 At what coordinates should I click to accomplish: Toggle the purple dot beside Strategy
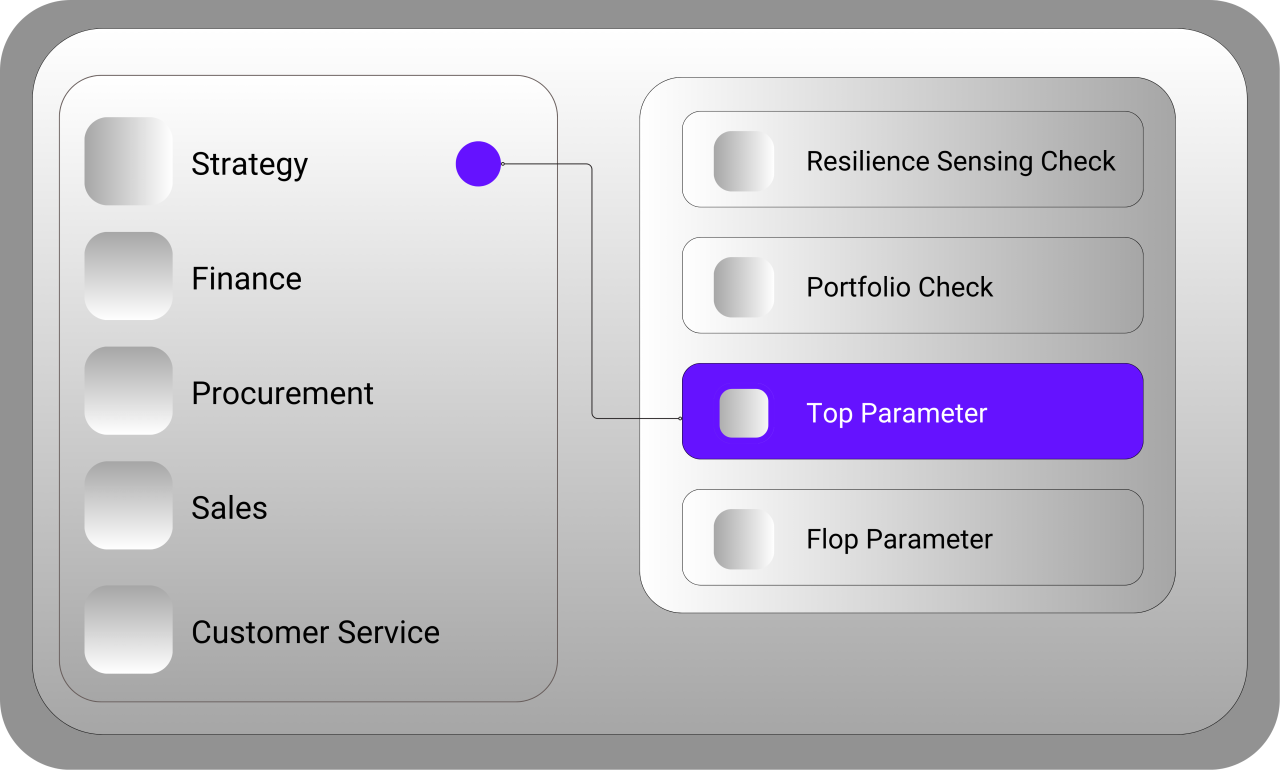click(478, 164)
